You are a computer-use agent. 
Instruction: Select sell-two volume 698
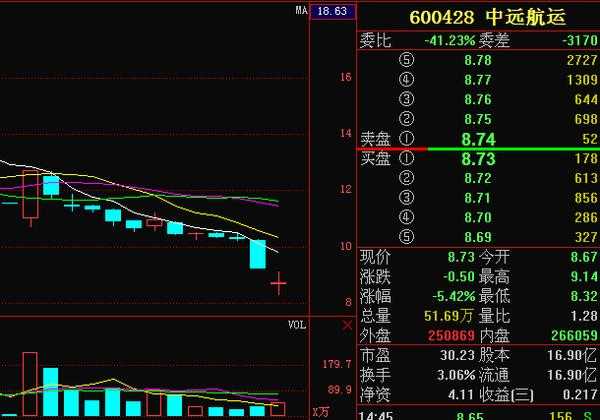tap(586, 119)
